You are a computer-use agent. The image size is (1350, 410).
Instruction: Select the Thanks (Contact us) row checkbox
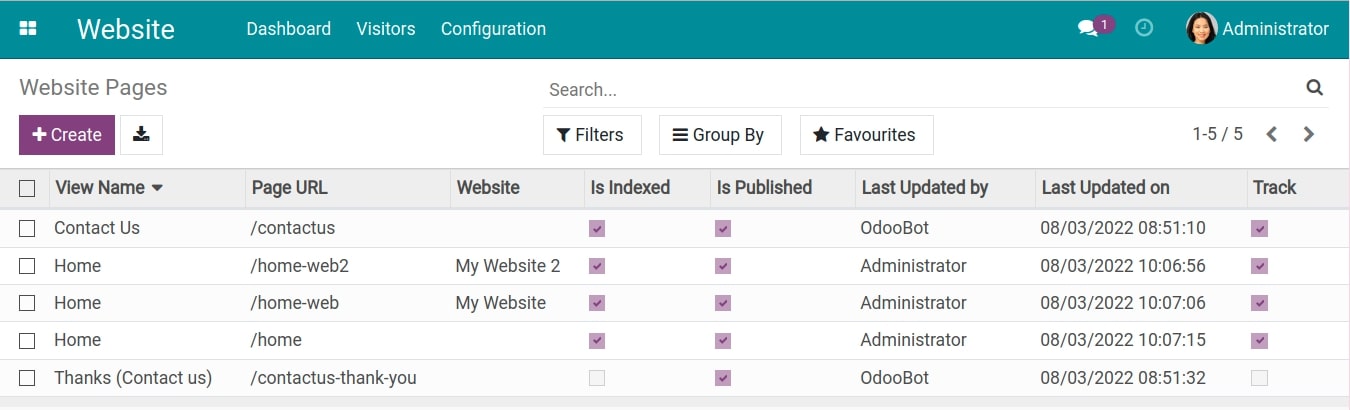click(x=27, y=378)
